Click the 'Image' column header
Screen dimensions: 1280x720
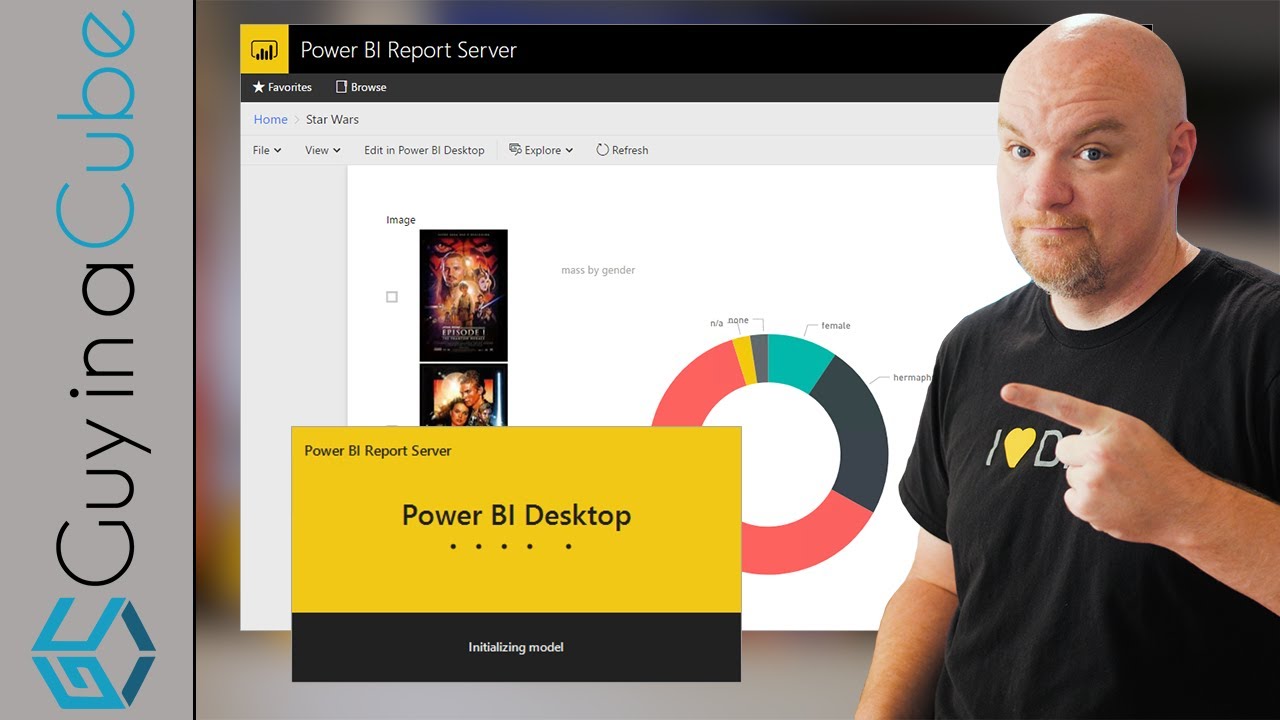(x=401, y=220)
